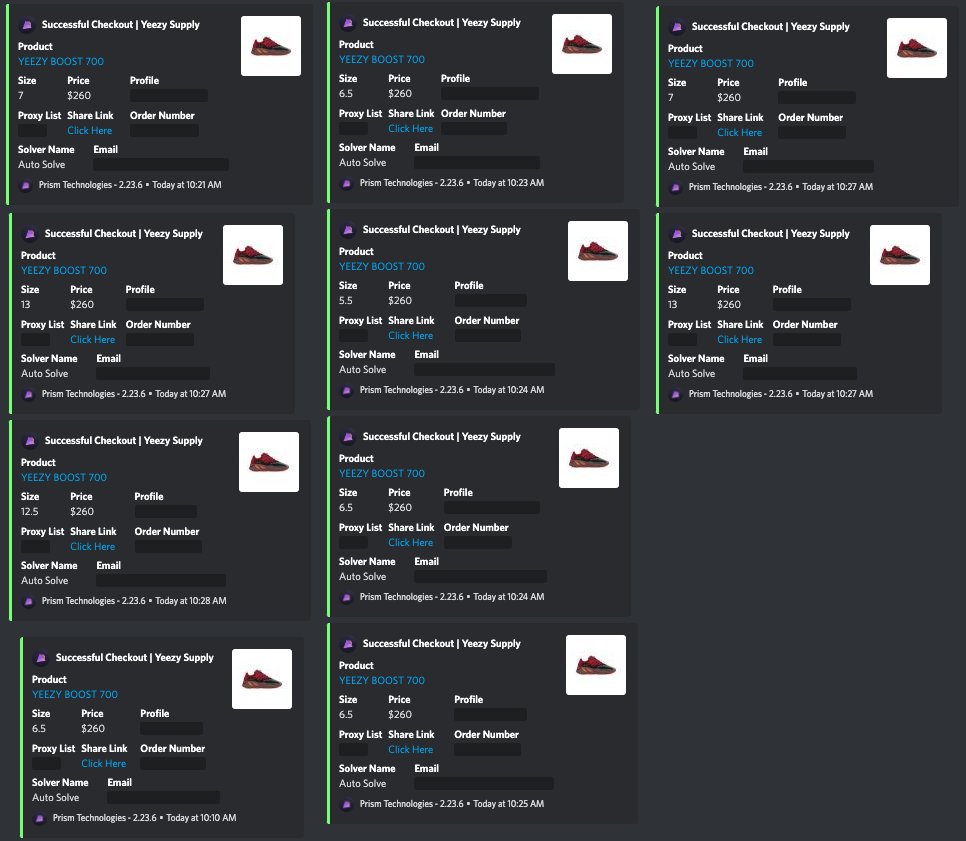Viewport: 966px width, 841px height.
Task: Follow Click Here link on size 7 10:27 AM checkout
Action: pyautogui.click(x=740, y=132)
